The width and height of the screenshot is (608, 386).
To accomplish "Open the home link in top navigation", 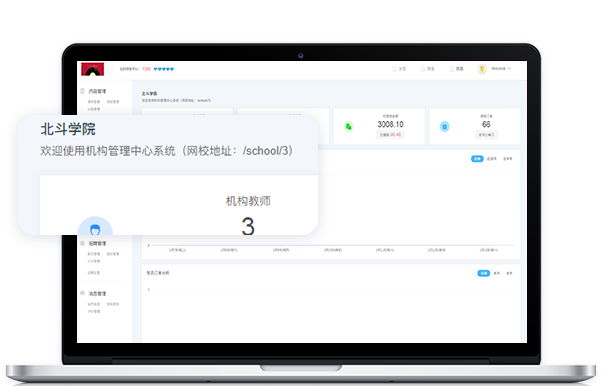I will click(399, 69).
